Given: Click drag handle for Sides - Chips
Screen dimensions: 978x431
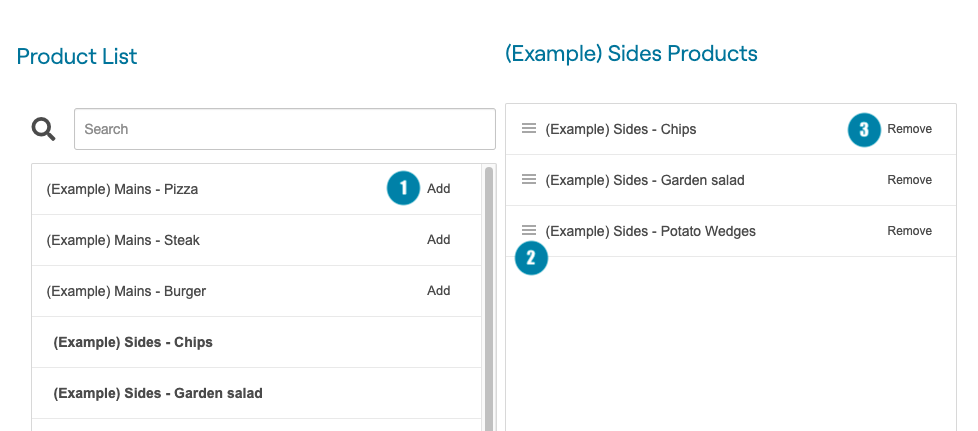Looking at the screenshot, I should pos(529,129).
